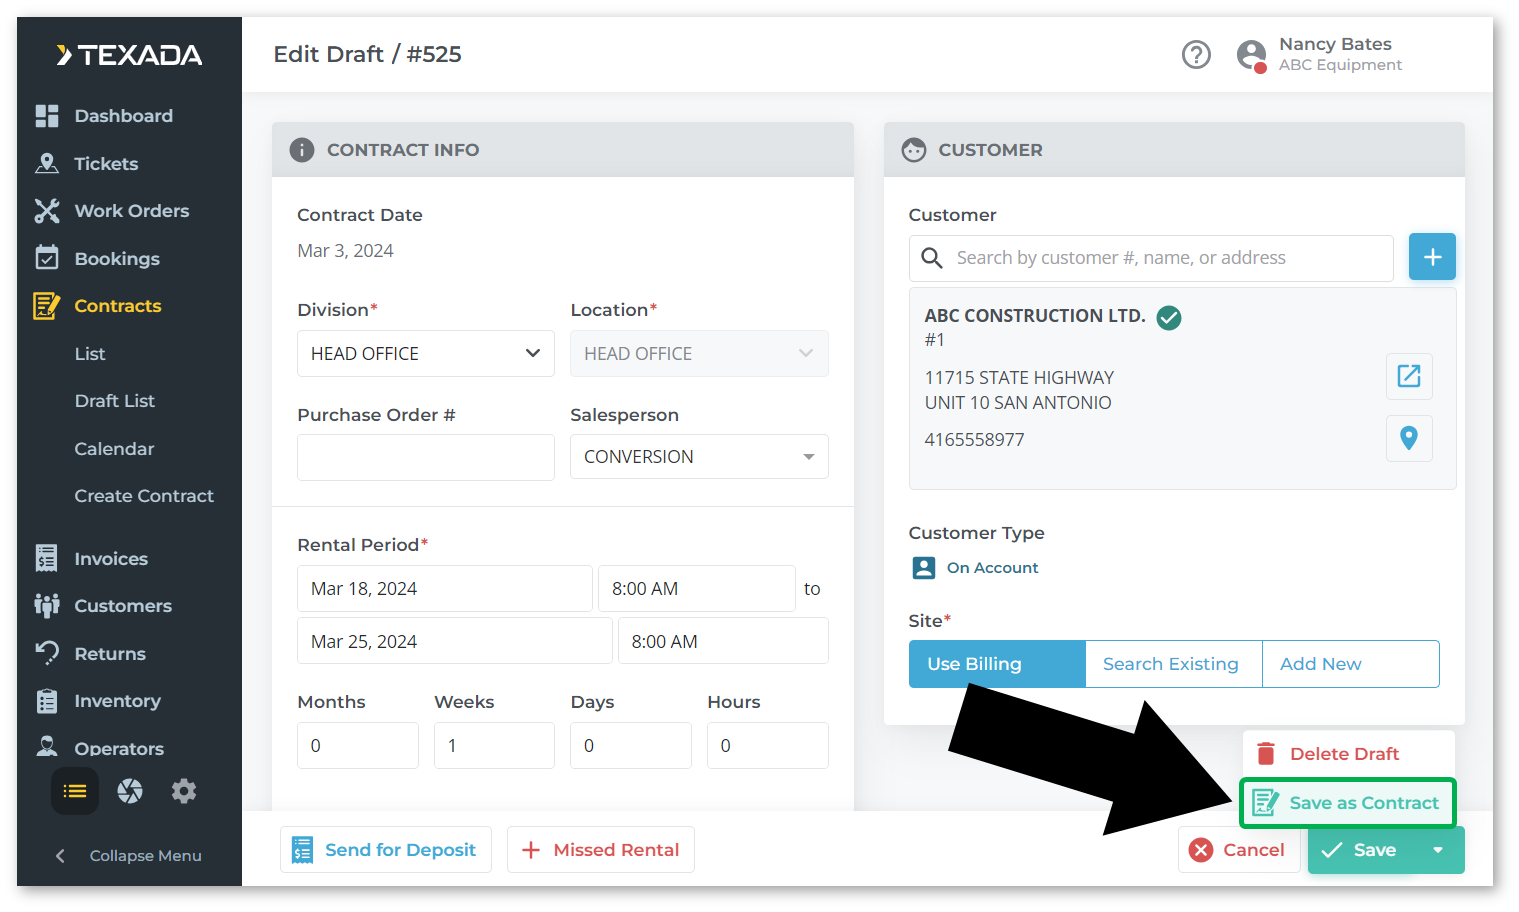Screen dimensions: 1519x912
Task: Click the Hours input field
Action: click(x=768, y=746)
